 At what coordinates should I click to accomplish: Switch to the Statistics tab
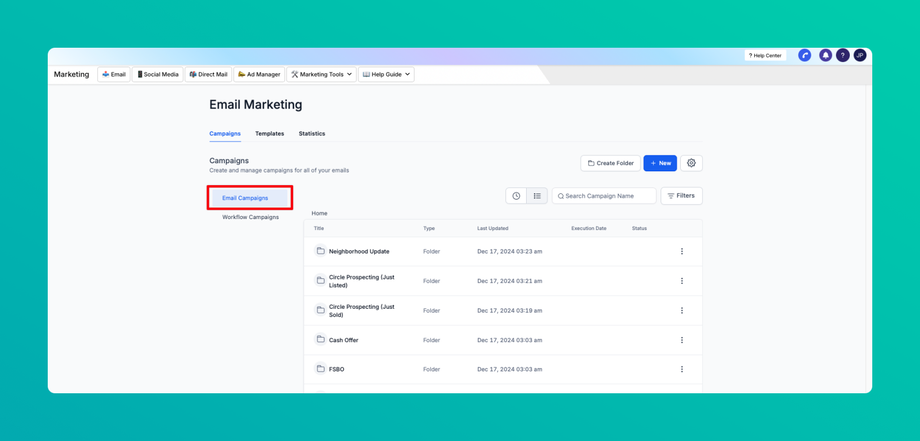pos(312,134)
